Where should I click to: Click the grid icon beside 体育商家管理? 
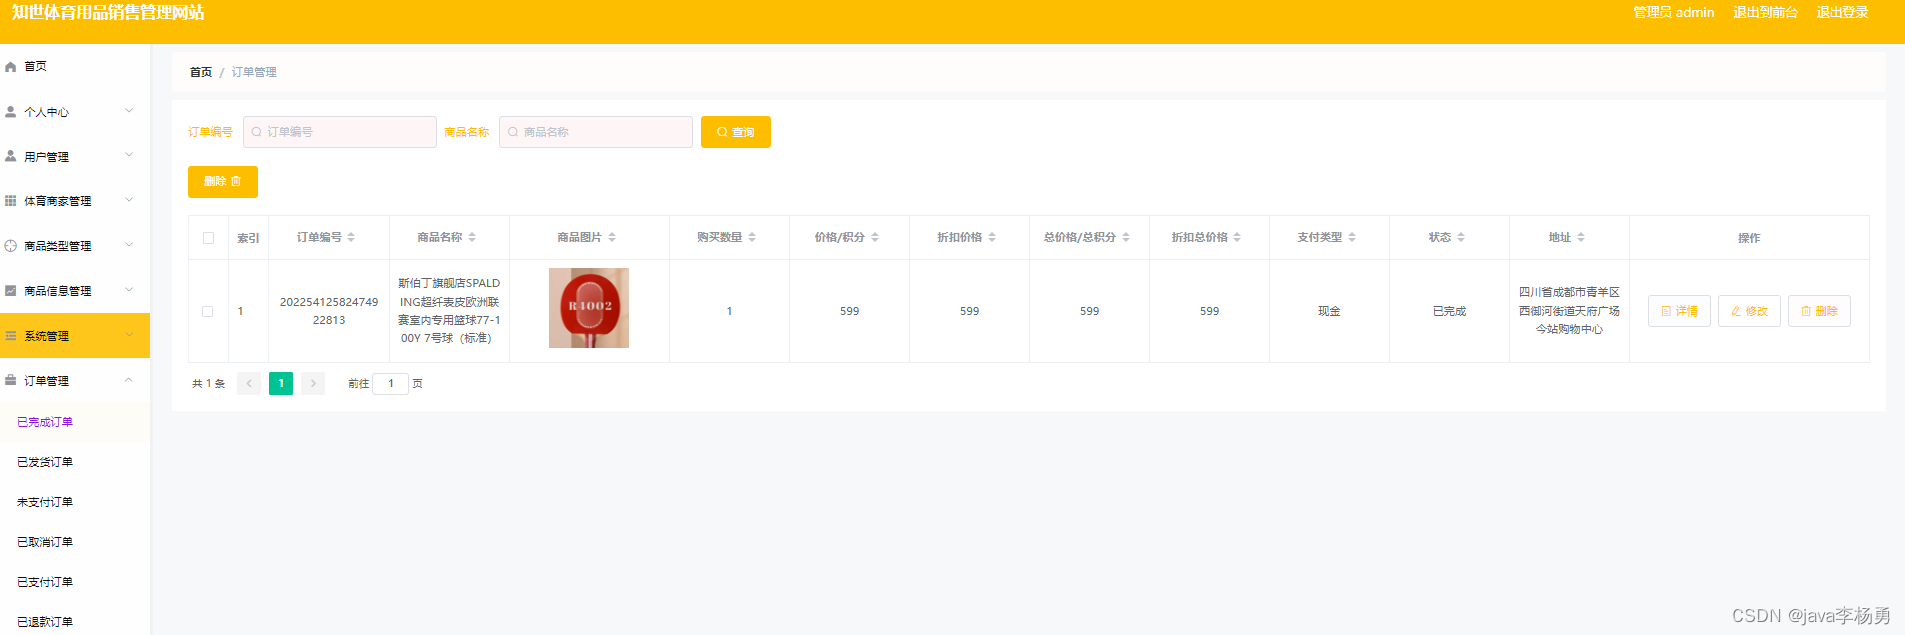(11, 201)
